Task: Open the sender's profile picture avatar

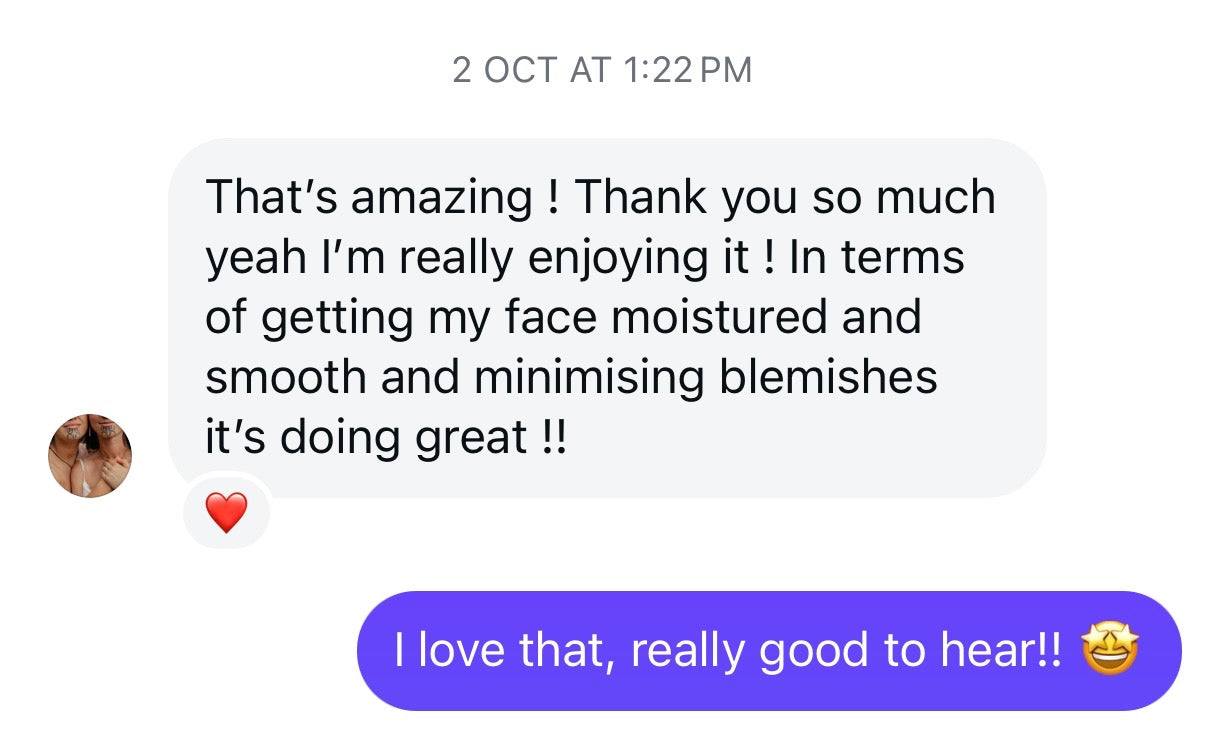Action: point(90,455)
